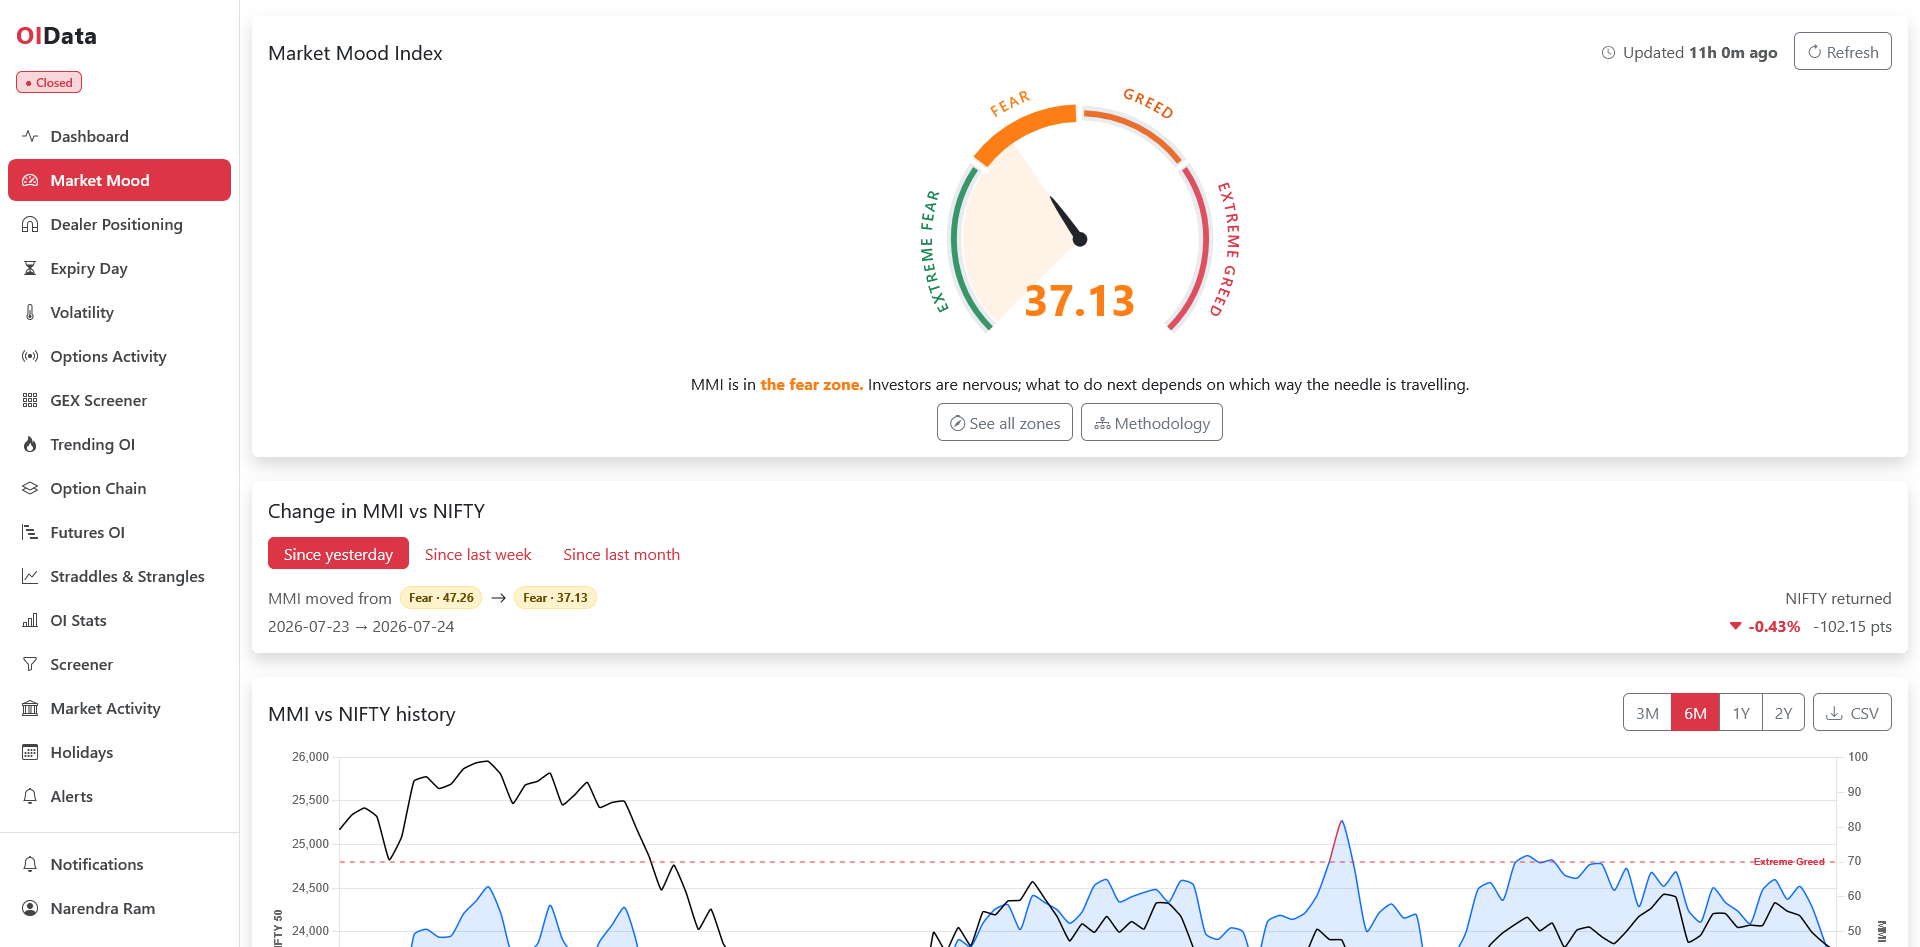Switch to Since last month
1920x947 pixels.
621,554
